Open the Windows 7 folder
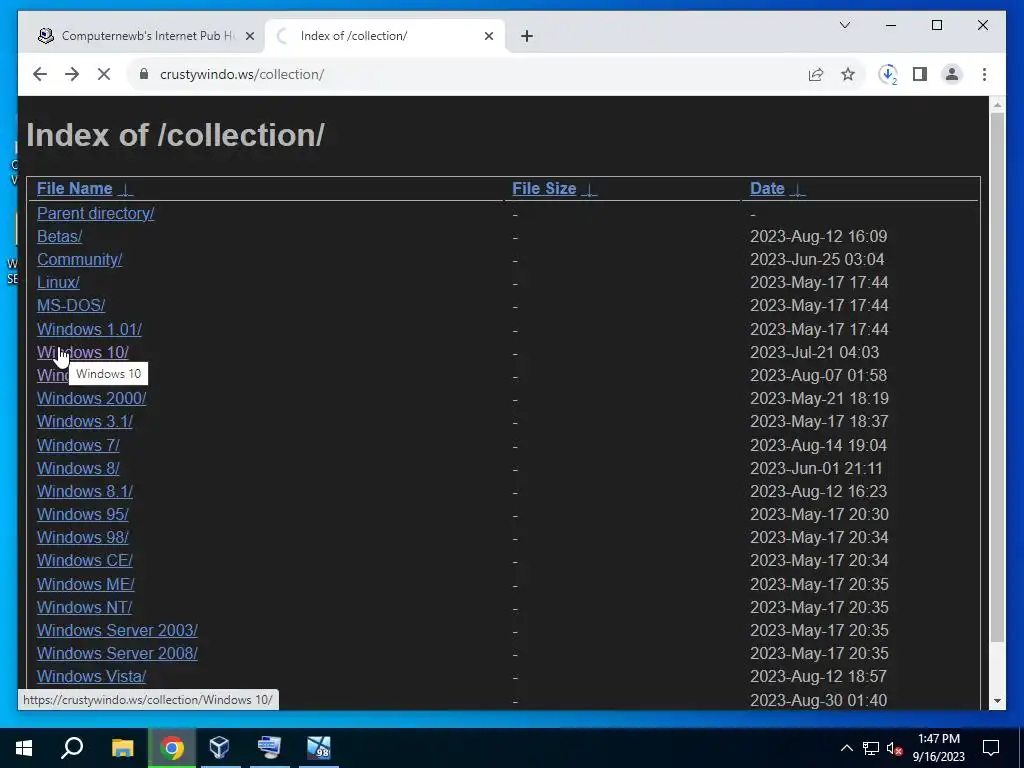The height and width of the screenshot is (768, 1024). [x=78, y=445]
